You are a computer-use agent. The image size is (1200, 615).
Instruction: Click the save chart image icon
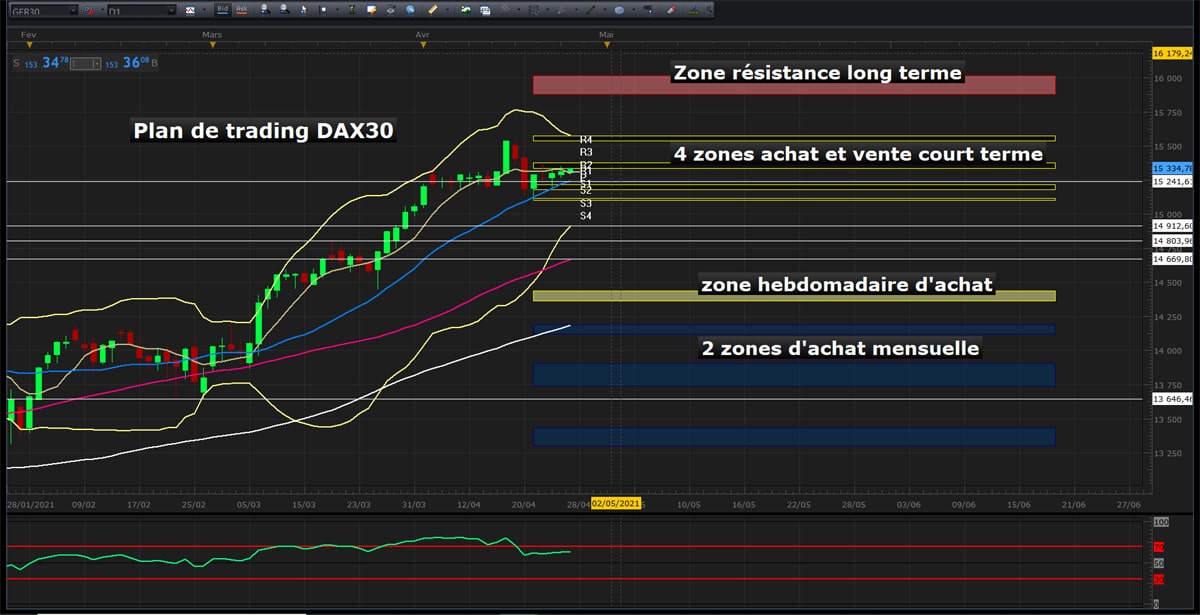[465, 10]
